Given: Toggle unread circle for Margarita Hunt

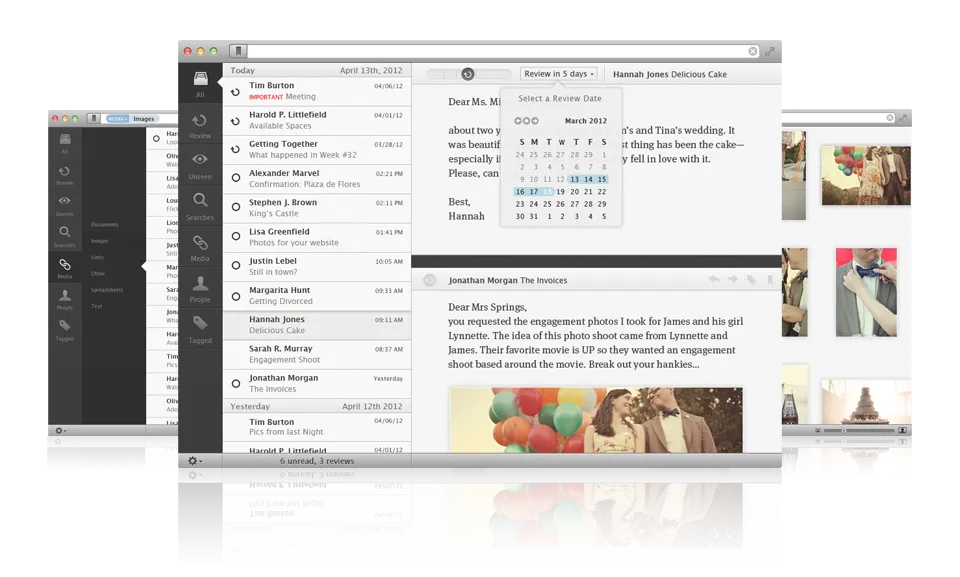Looking at the screenshot, I should [236, 296].
